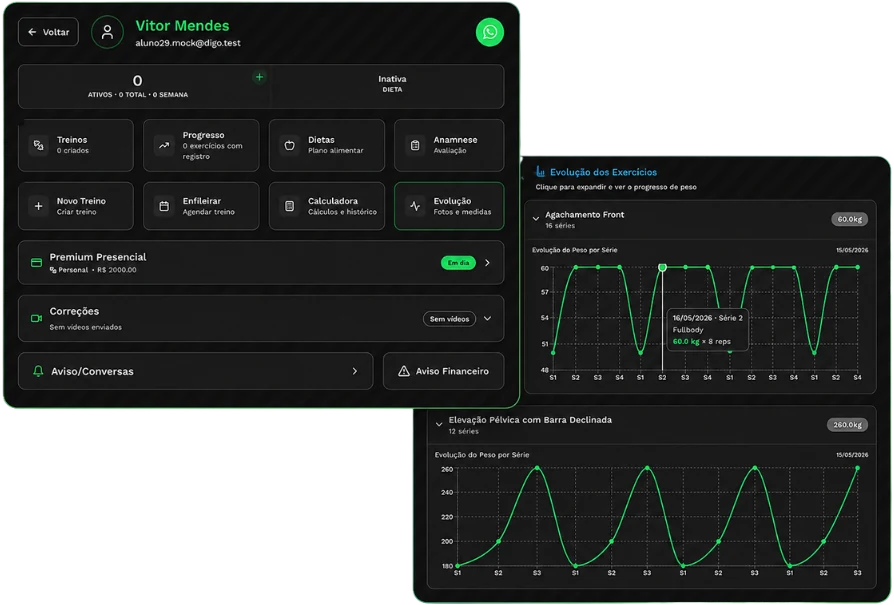Create a workout via Novo Treino
The image size is (894, 605).
point(76,206)
